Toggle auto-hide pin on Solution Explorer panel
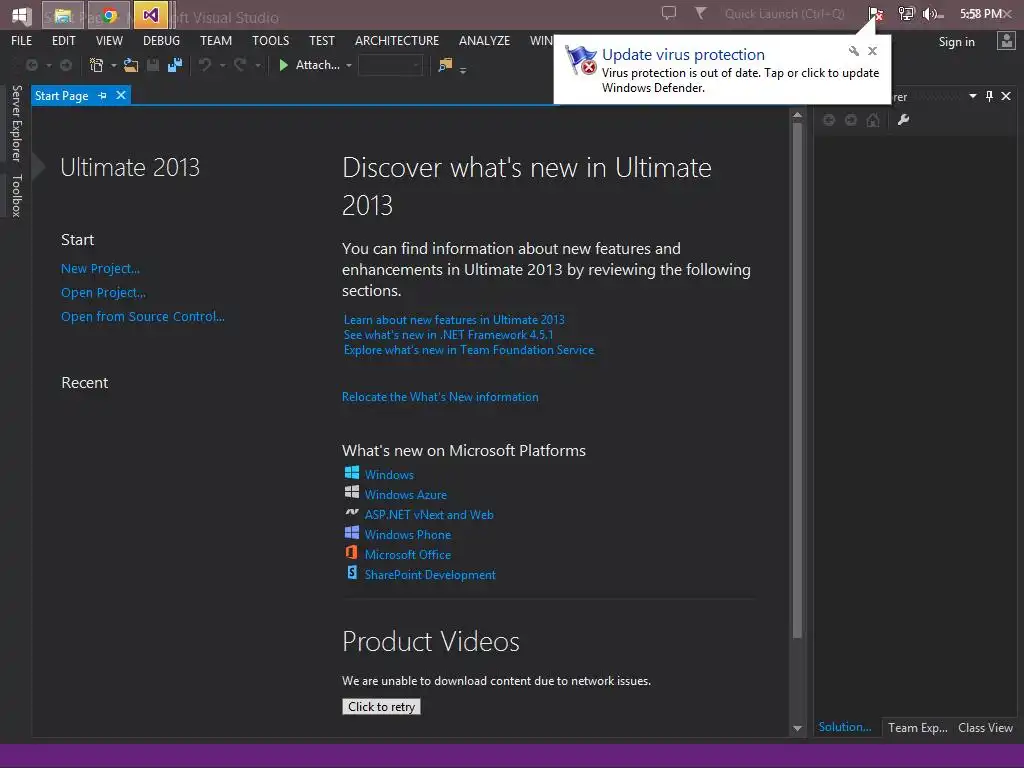Image resolution: width=1024 pixels, height=768 pixels. pos(989,96)
